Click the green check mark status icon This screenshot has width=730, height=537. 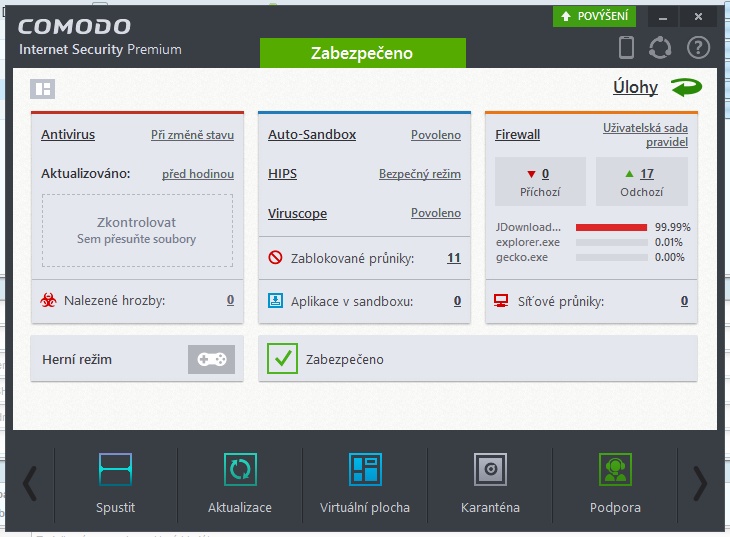(x=283, y=359)
